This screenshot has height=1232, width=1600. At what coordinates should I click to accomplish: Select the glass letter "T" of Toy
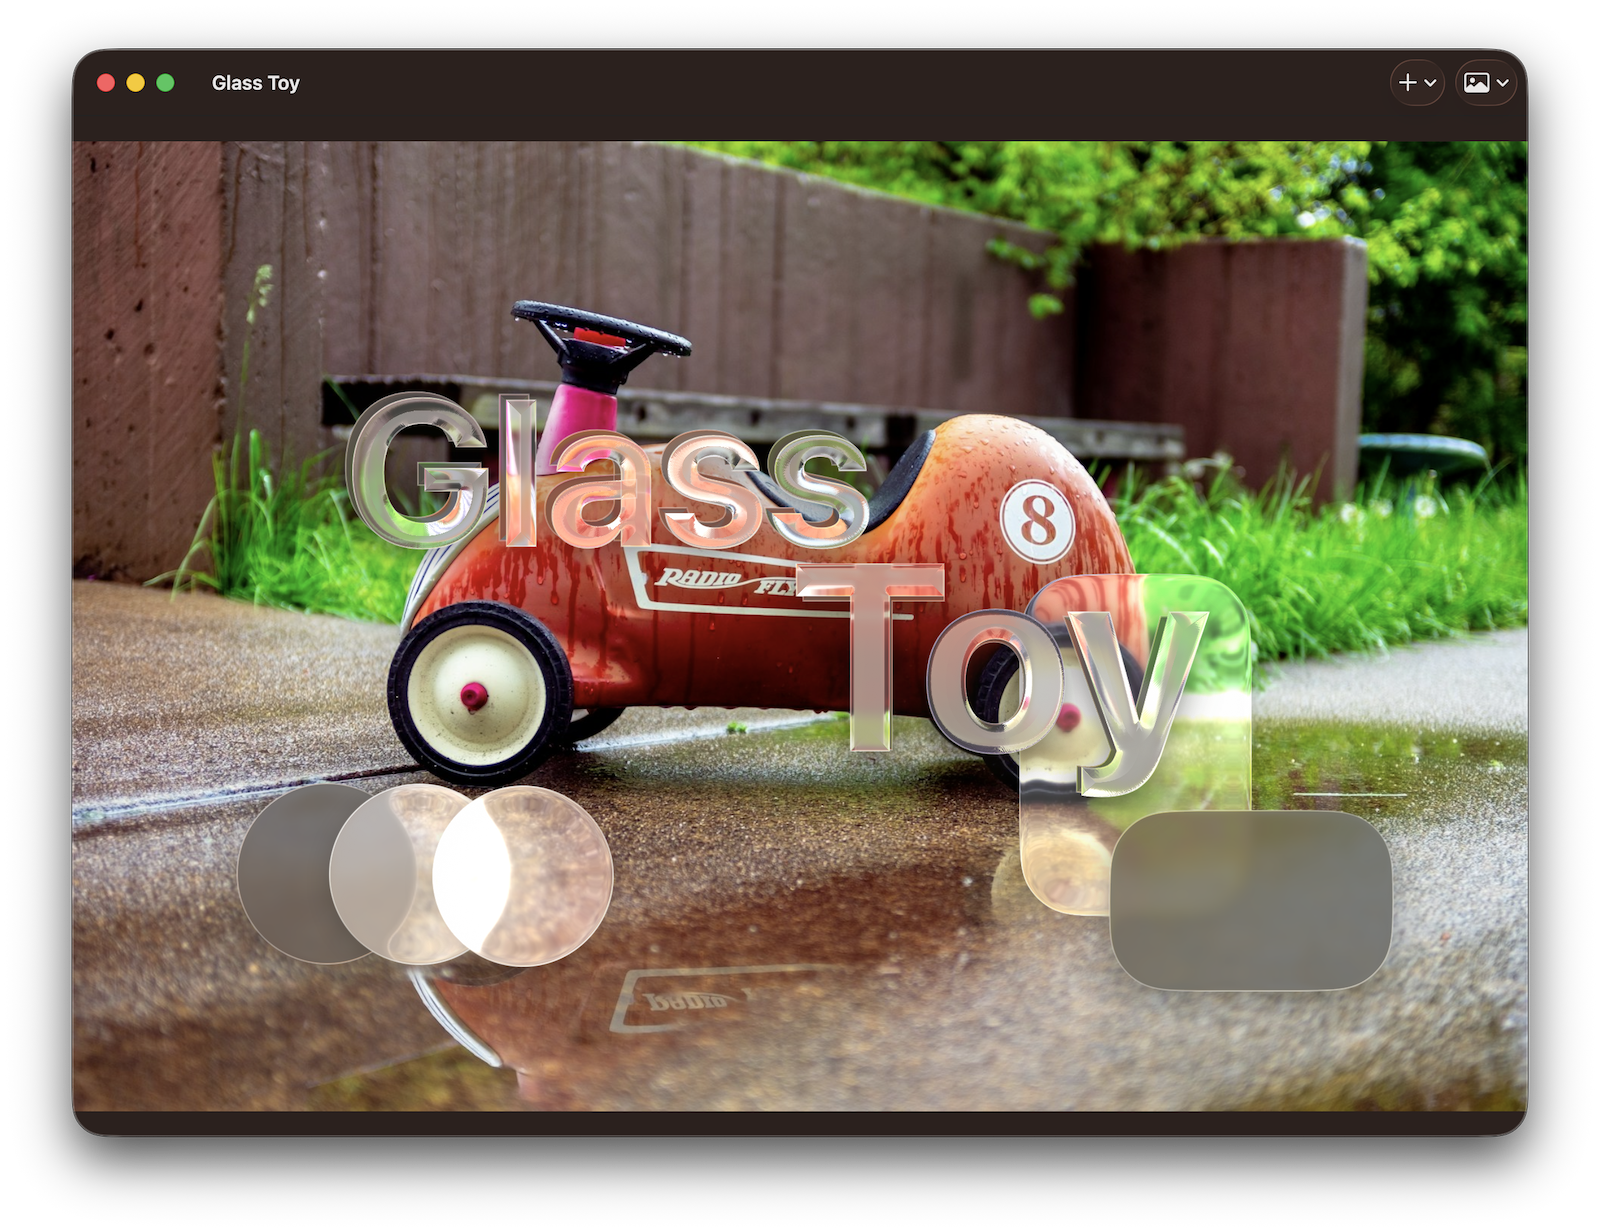pos(871,655)
